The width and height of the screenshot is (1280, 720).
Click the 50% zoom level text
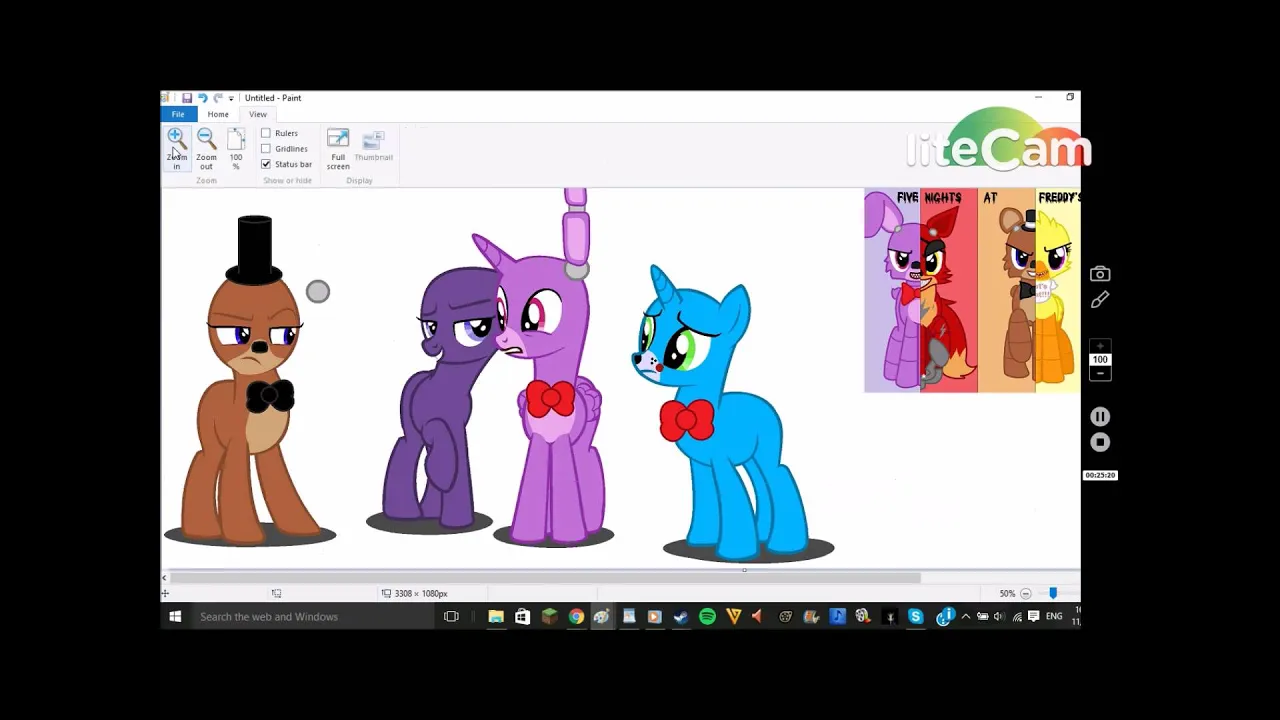point(1007,593)
